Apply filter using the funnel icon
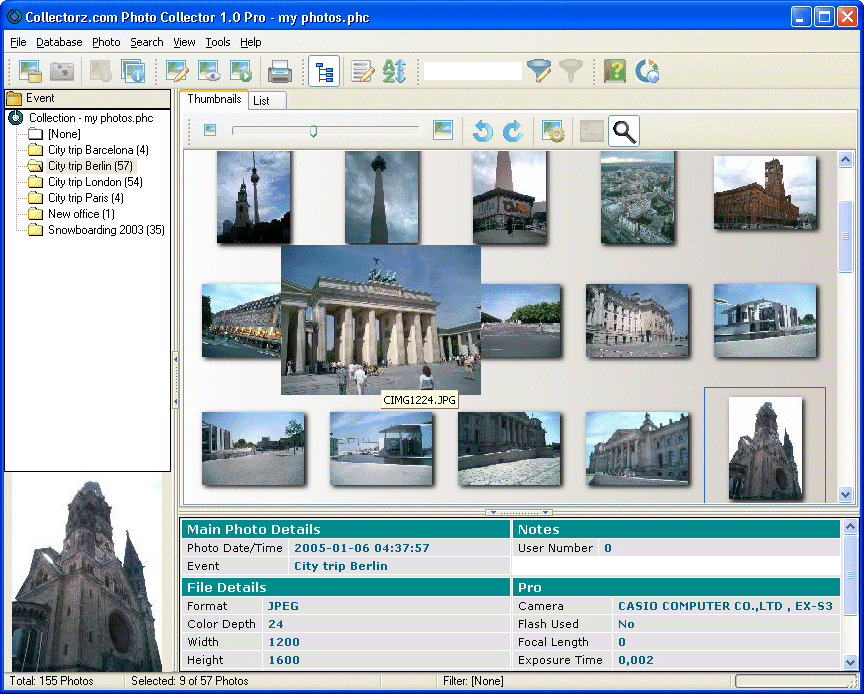This screenshot has height=694, width=864. (x=539, y=71)
